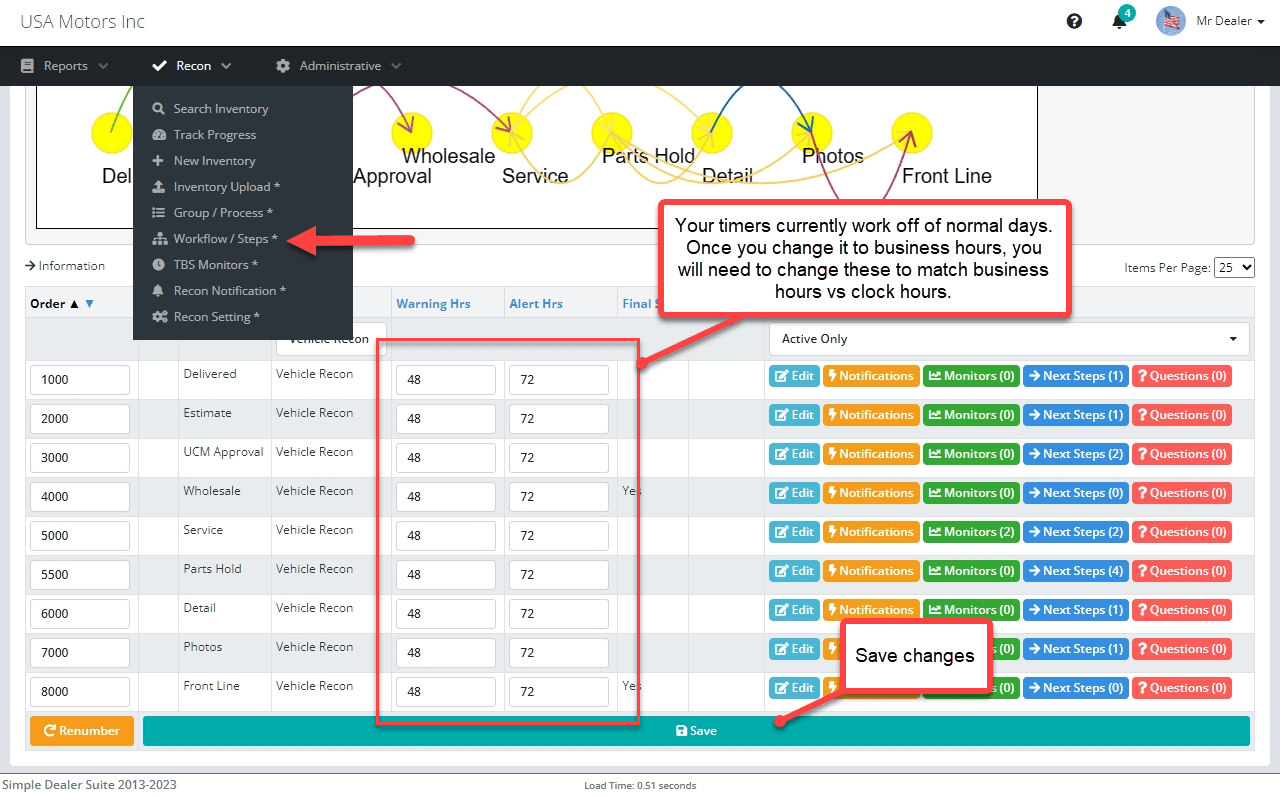1280x796 pixels.
Task: Sort by the Alert Hrs column header
Action: 535,304
